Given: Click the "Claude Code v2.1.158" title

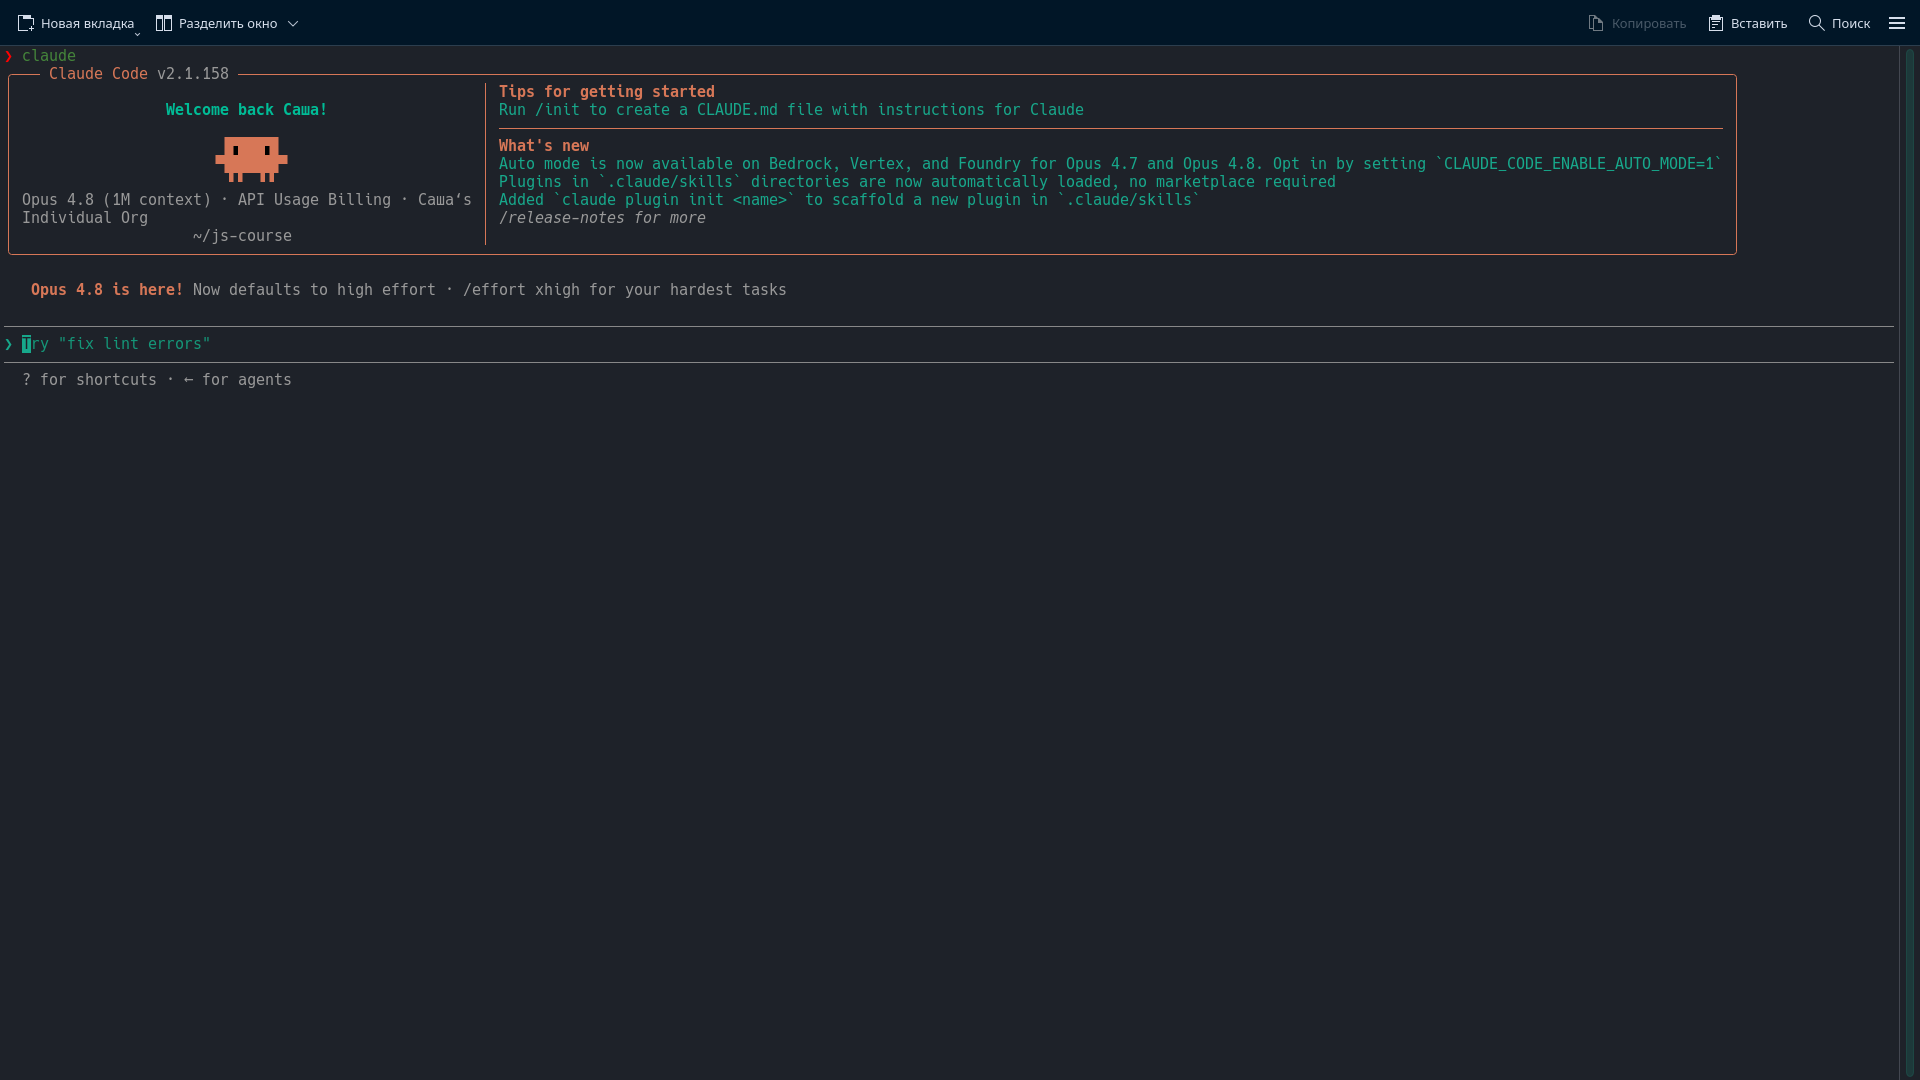Looking at the screenshot, I should tap(139, 74).
